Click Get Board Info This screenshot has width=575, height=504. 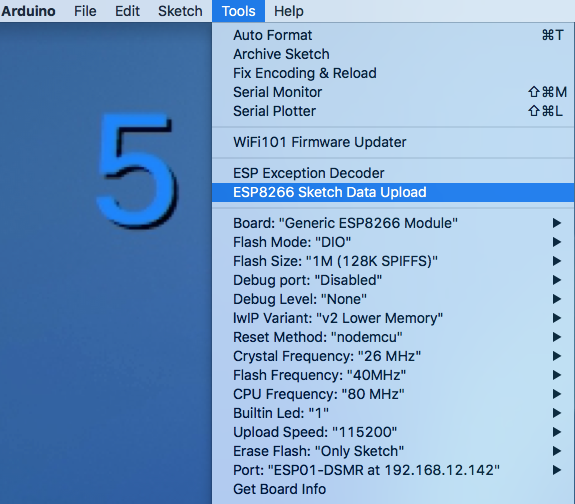(x=393, y=489)
